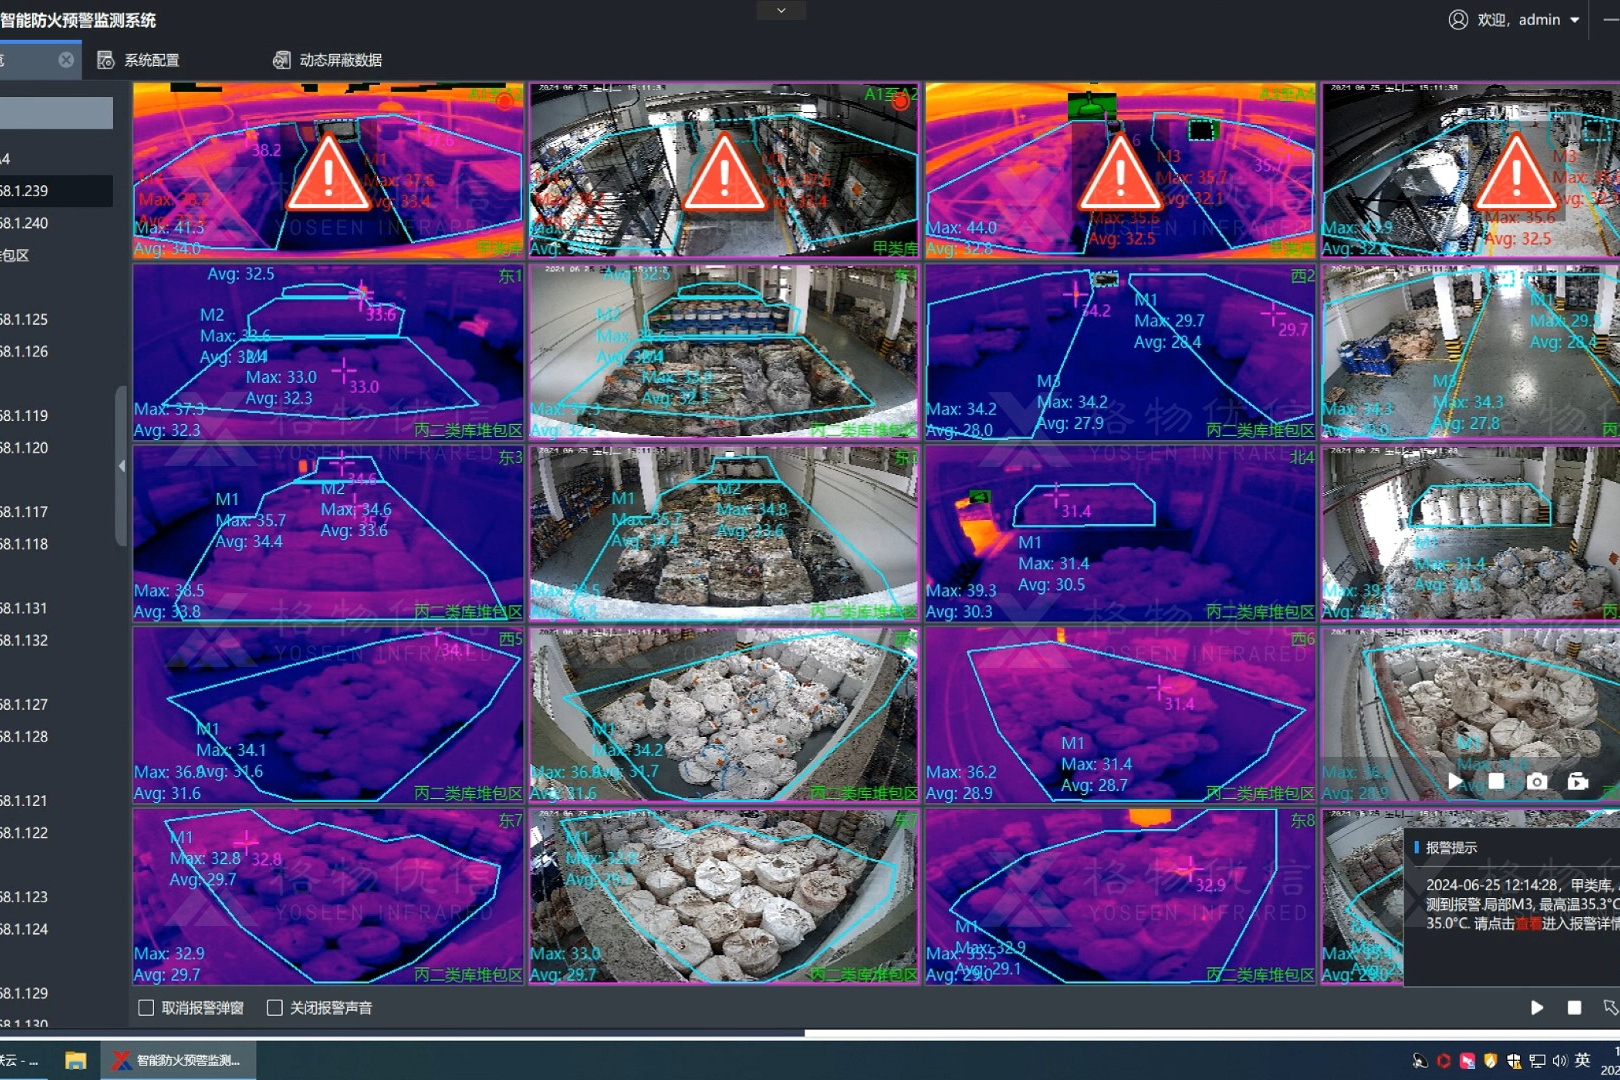Viewport: 1620px width, 1080px height.
Task: Stop the stream on video tile overlay
Action: click(1496, 782)
